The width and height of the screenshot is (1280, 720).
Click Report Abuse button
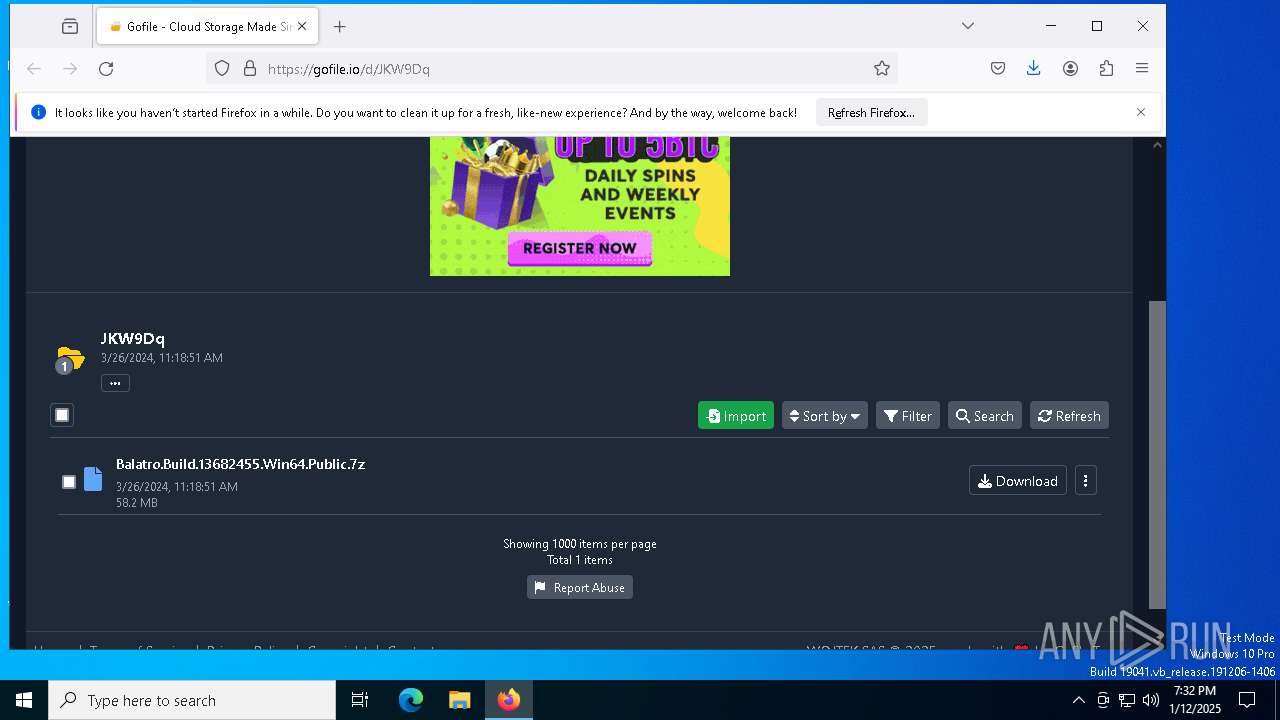580,587
